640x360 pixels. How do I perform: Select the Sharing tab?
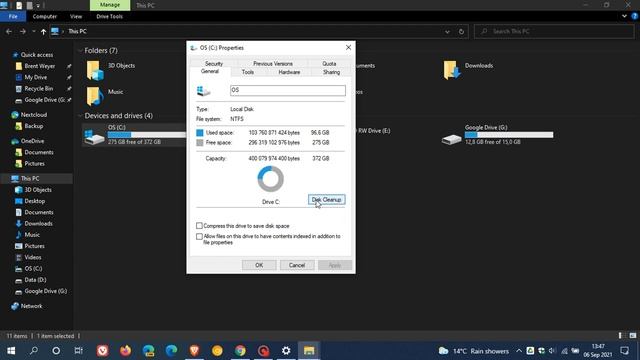pos(331,72)
